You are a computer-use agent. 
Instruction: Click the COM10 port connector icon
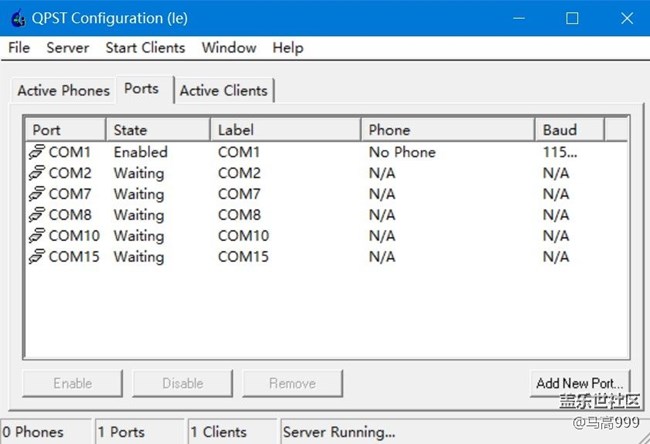tap(37, 236)
